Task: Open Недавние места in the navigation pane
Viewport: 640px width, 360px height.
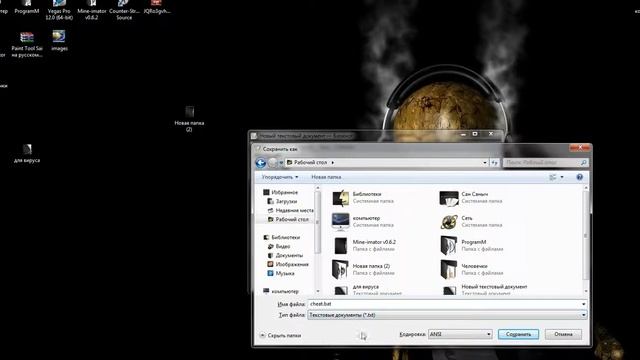Action: click(x=290, y=210)
